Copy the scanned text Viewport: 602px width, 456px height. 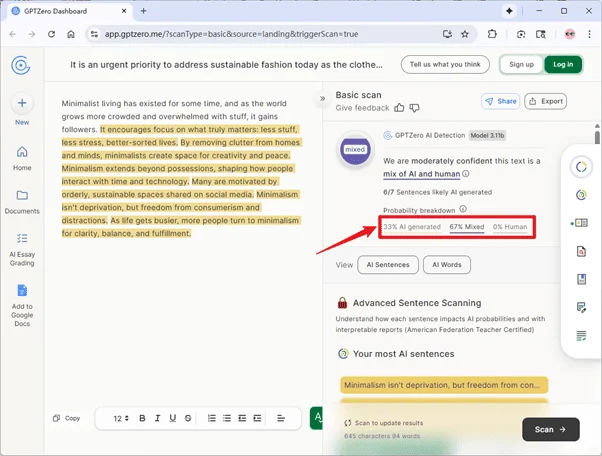pos(66,418)
